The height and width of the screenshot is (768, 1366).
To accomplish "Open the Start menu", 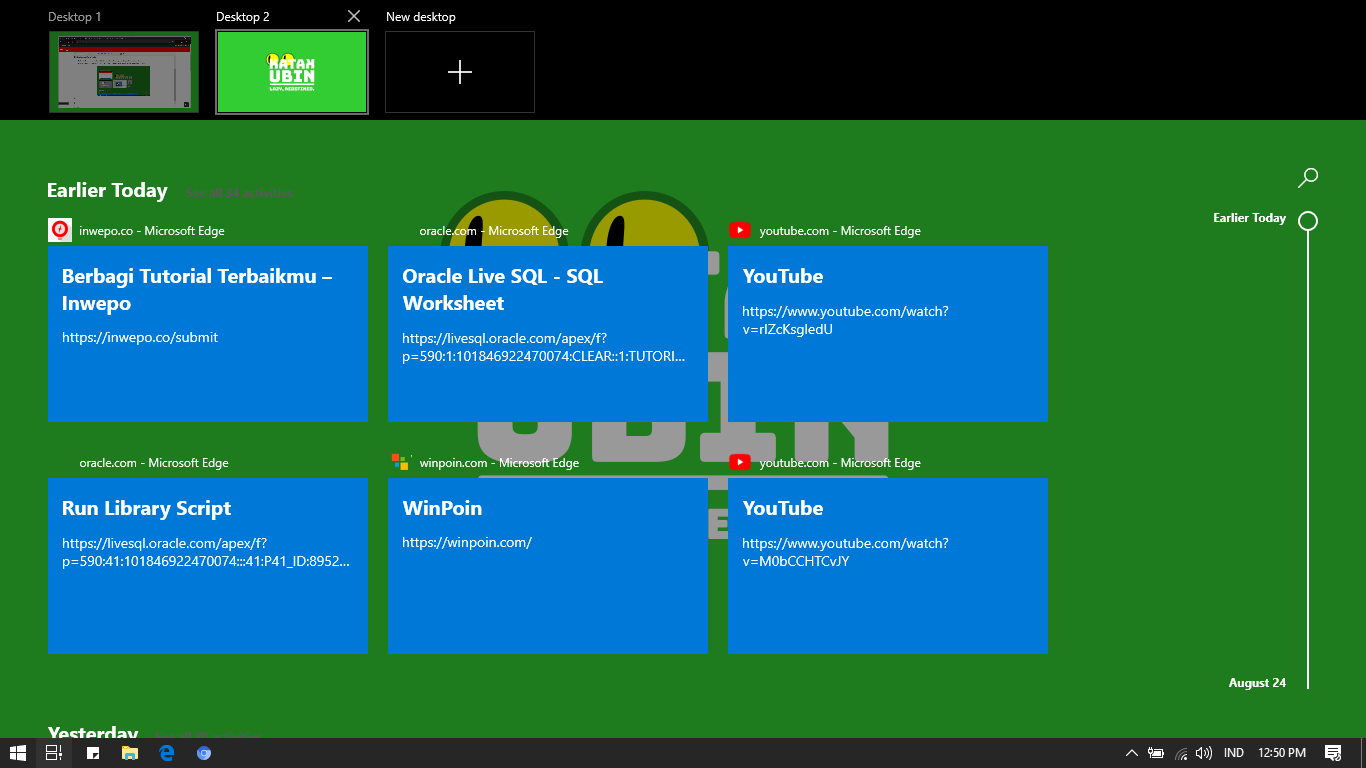I will click(x=18, y=753).
